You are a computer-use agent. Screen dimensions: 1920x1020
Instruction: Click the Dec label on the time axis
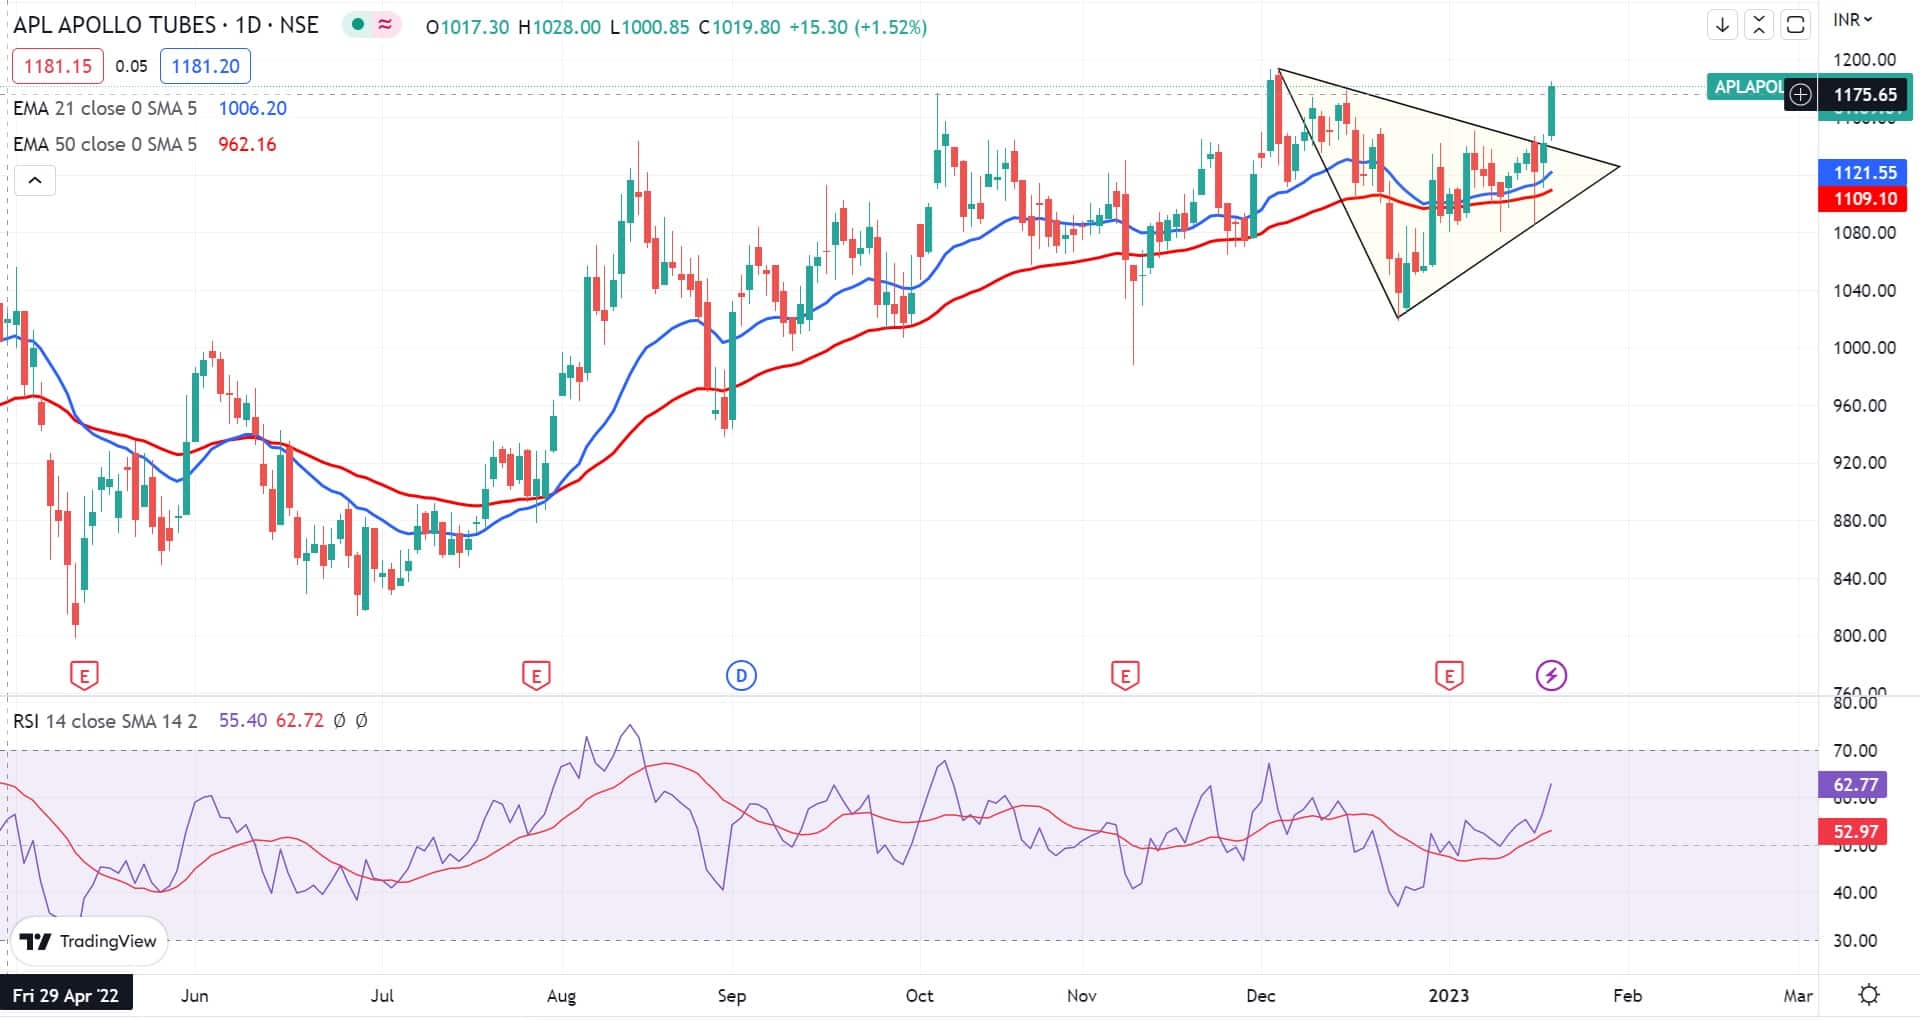(1261, 996)
